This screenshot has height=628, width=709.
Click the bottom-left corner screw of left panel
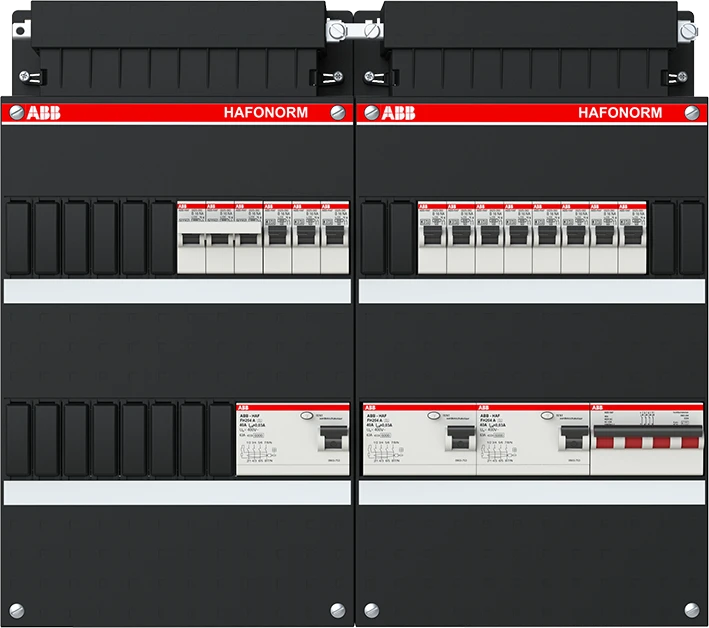17,607
